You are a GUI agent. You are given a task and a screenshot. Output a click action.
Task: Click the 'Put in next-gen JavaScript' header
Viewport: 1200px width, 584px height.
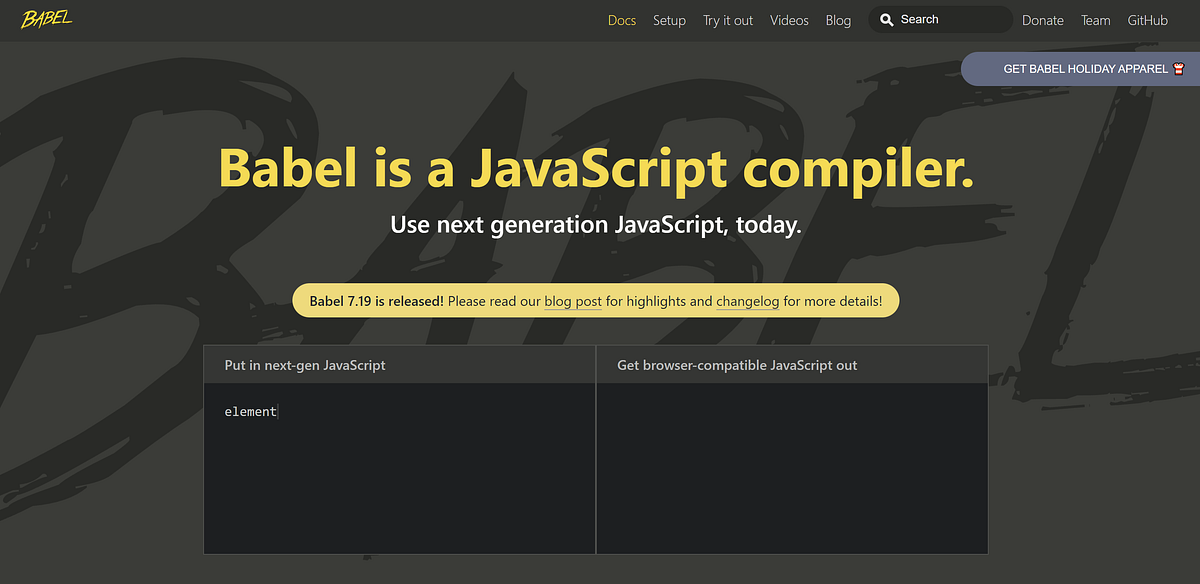304,365
